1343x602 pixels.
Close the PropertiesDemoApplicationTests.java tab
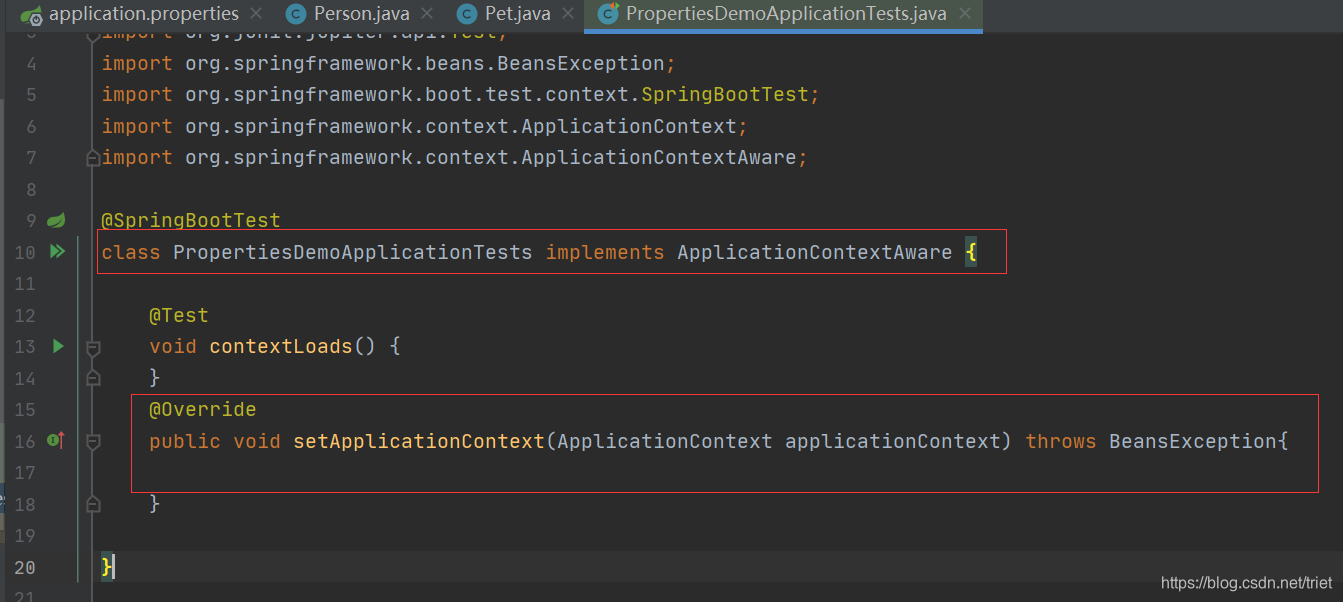pyautogui.click(x=965, y=14)
